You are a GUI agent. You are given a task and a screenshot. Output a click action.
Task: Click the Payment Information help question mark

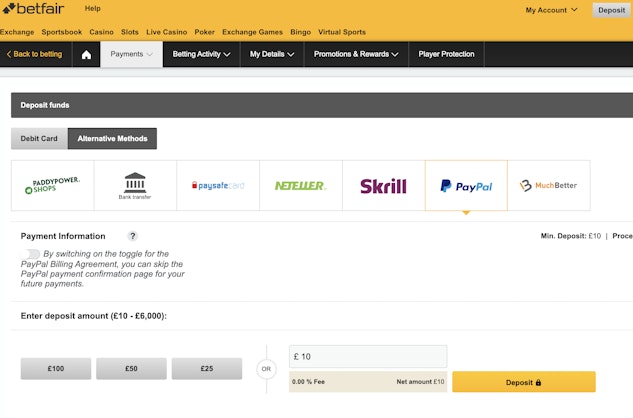[x=132, y=236]
